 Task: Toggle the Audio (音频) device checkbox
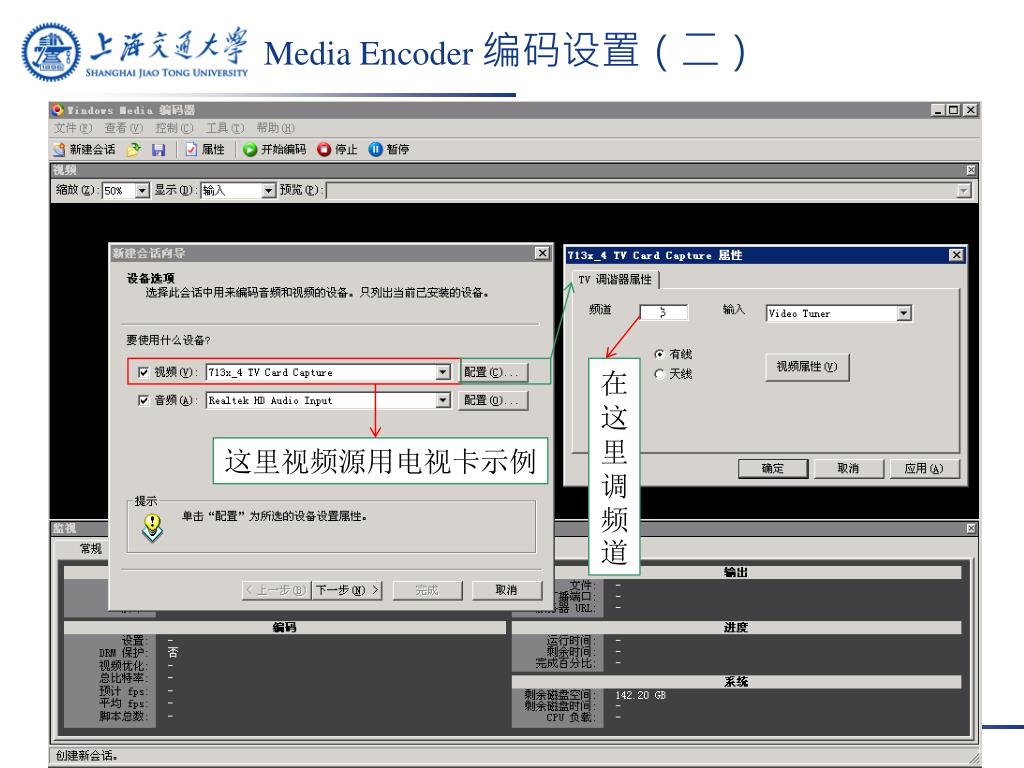click(x=144, y=400)
